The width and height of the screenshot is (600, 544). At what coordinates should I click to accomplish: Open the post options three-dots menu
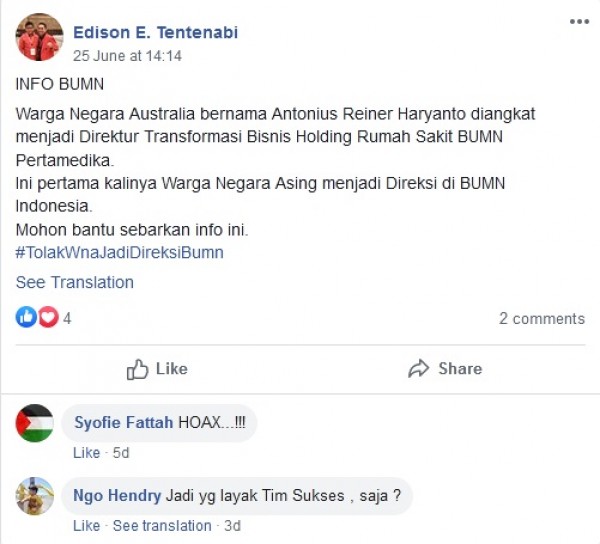pyautogui.click(x=579, y=21)
